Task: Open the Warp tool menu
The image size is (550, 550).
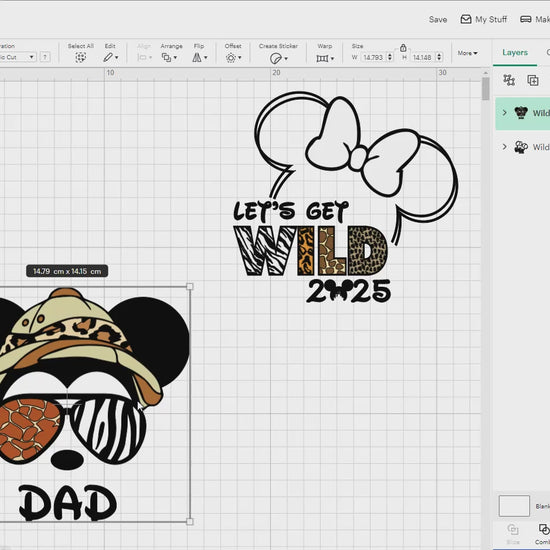Action: coord(325,58)
